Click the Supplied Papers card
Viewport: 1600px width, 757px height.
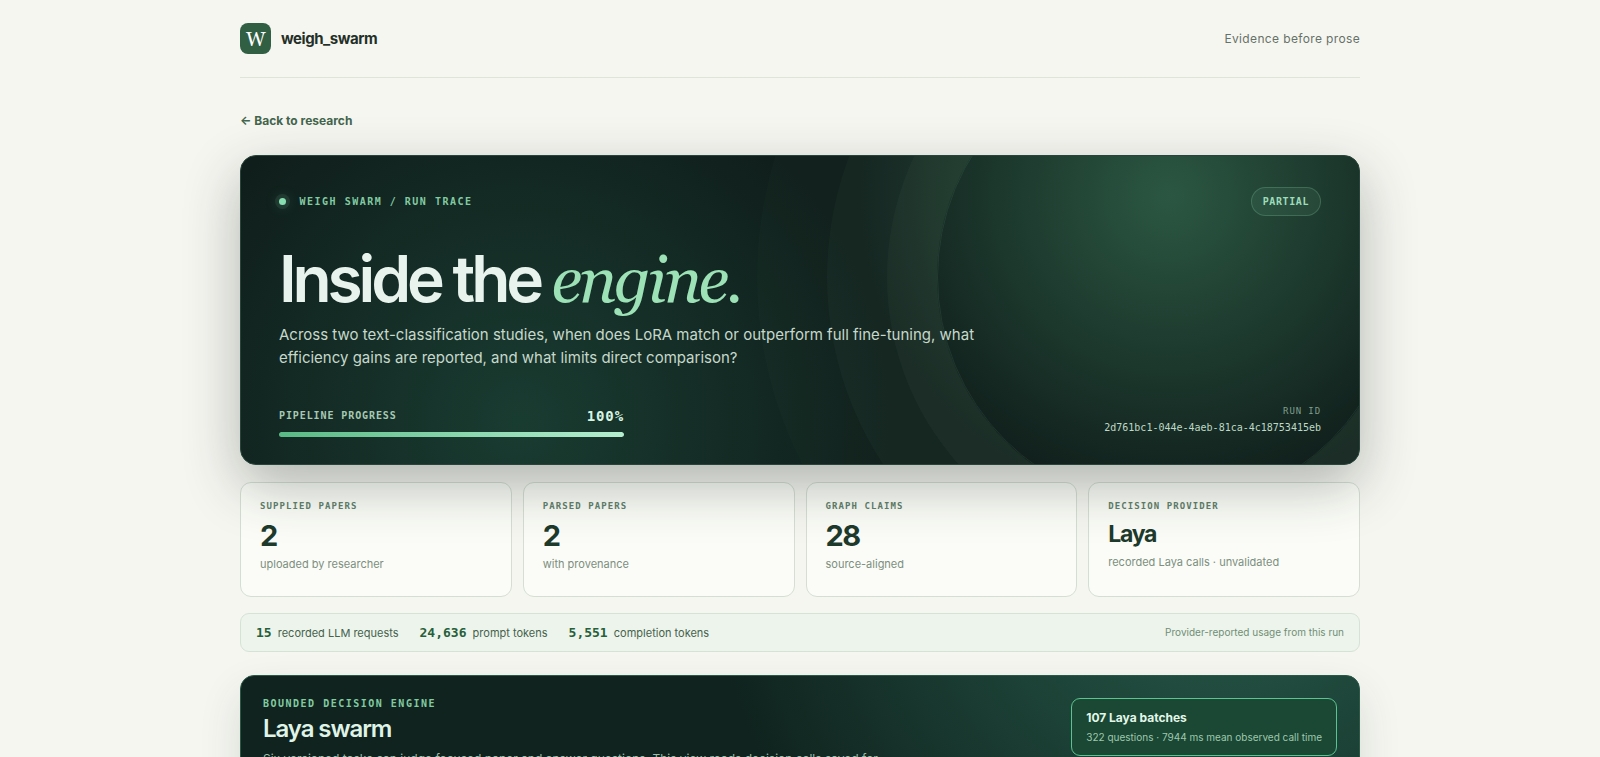376,540
